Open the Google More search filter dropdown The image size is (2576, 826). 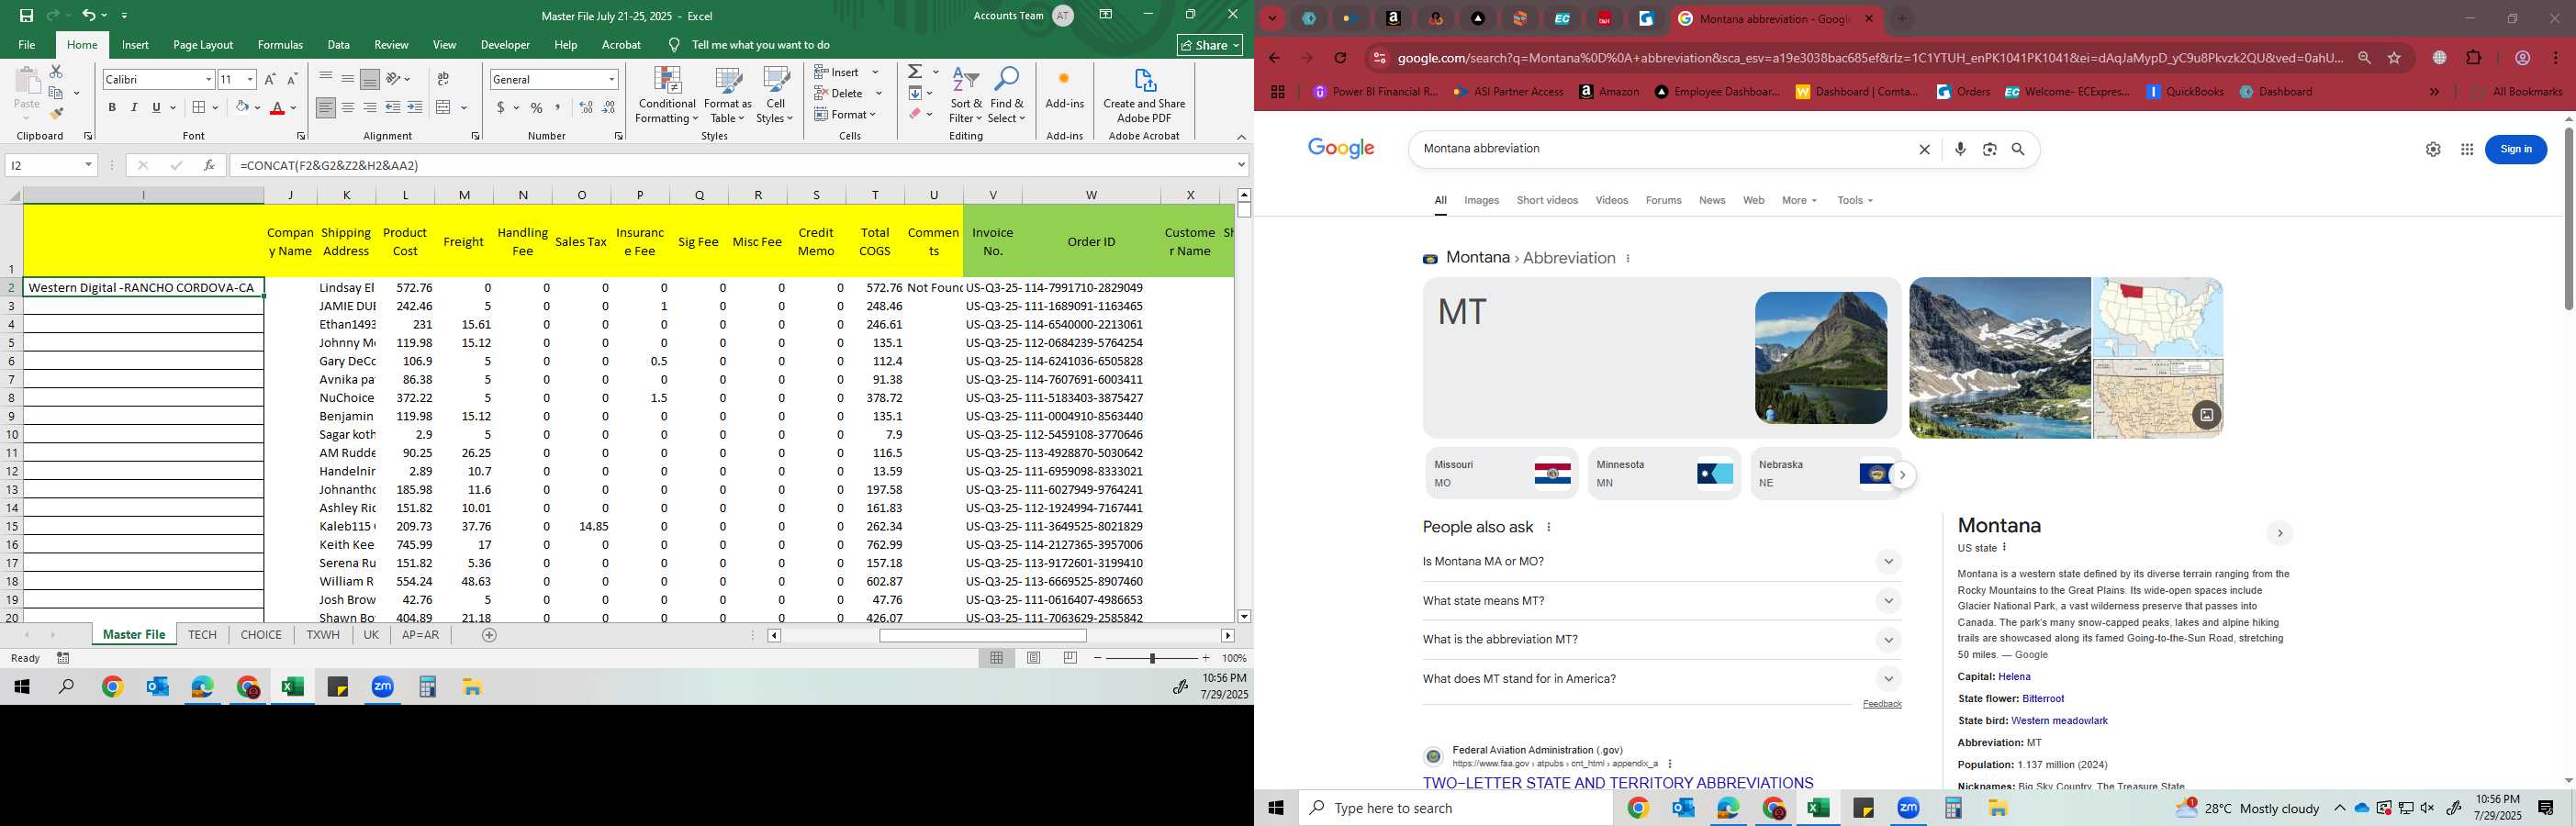tap(1799, 200)
